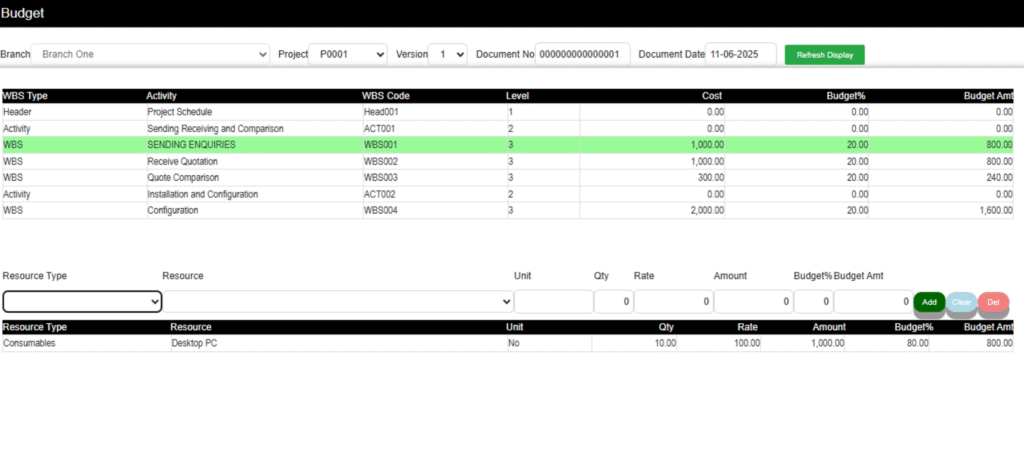Open the Branch dropdown

click(x=151, y=54)
